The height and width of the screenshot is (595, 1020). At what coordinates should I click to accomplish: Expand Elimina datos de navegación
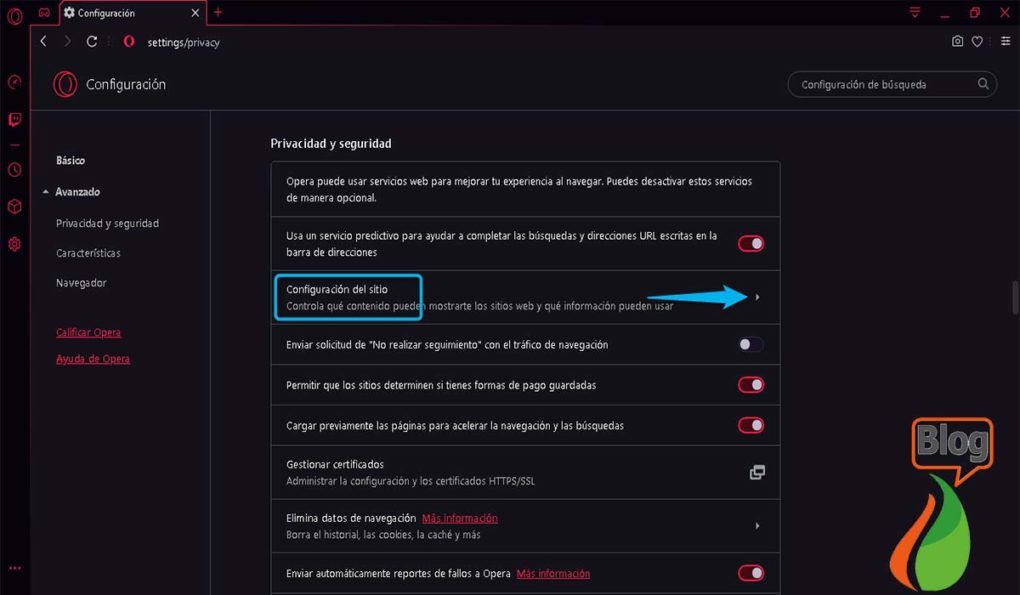pyautogui.click(x=757, y=525)
